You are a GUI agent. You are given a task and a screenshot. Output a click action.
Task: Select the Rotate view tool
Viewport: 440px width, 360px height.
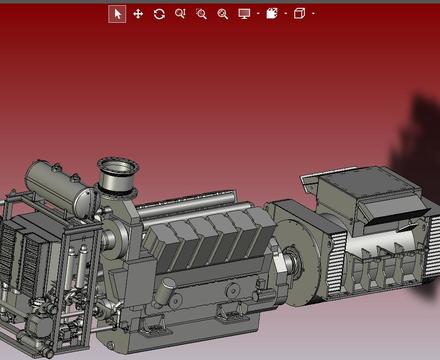point(159,14)
